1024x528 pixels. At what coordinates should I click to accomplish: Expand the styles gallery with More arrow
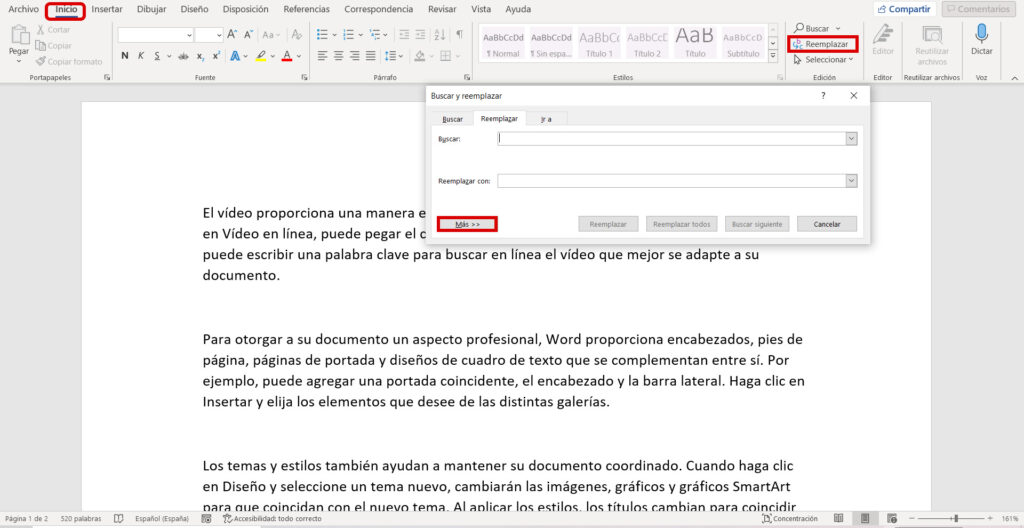tap(773, 57)
